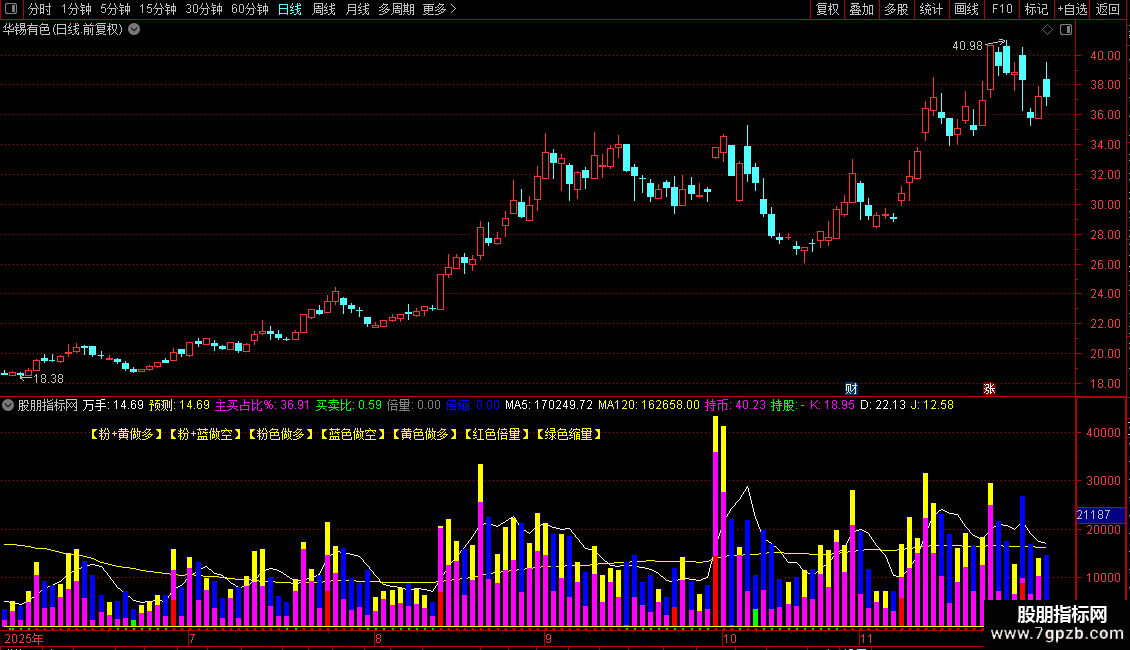The width and height of the screenshot is (1130, 650).
Task: Click the K: 18.95 value
Action: 832,405
